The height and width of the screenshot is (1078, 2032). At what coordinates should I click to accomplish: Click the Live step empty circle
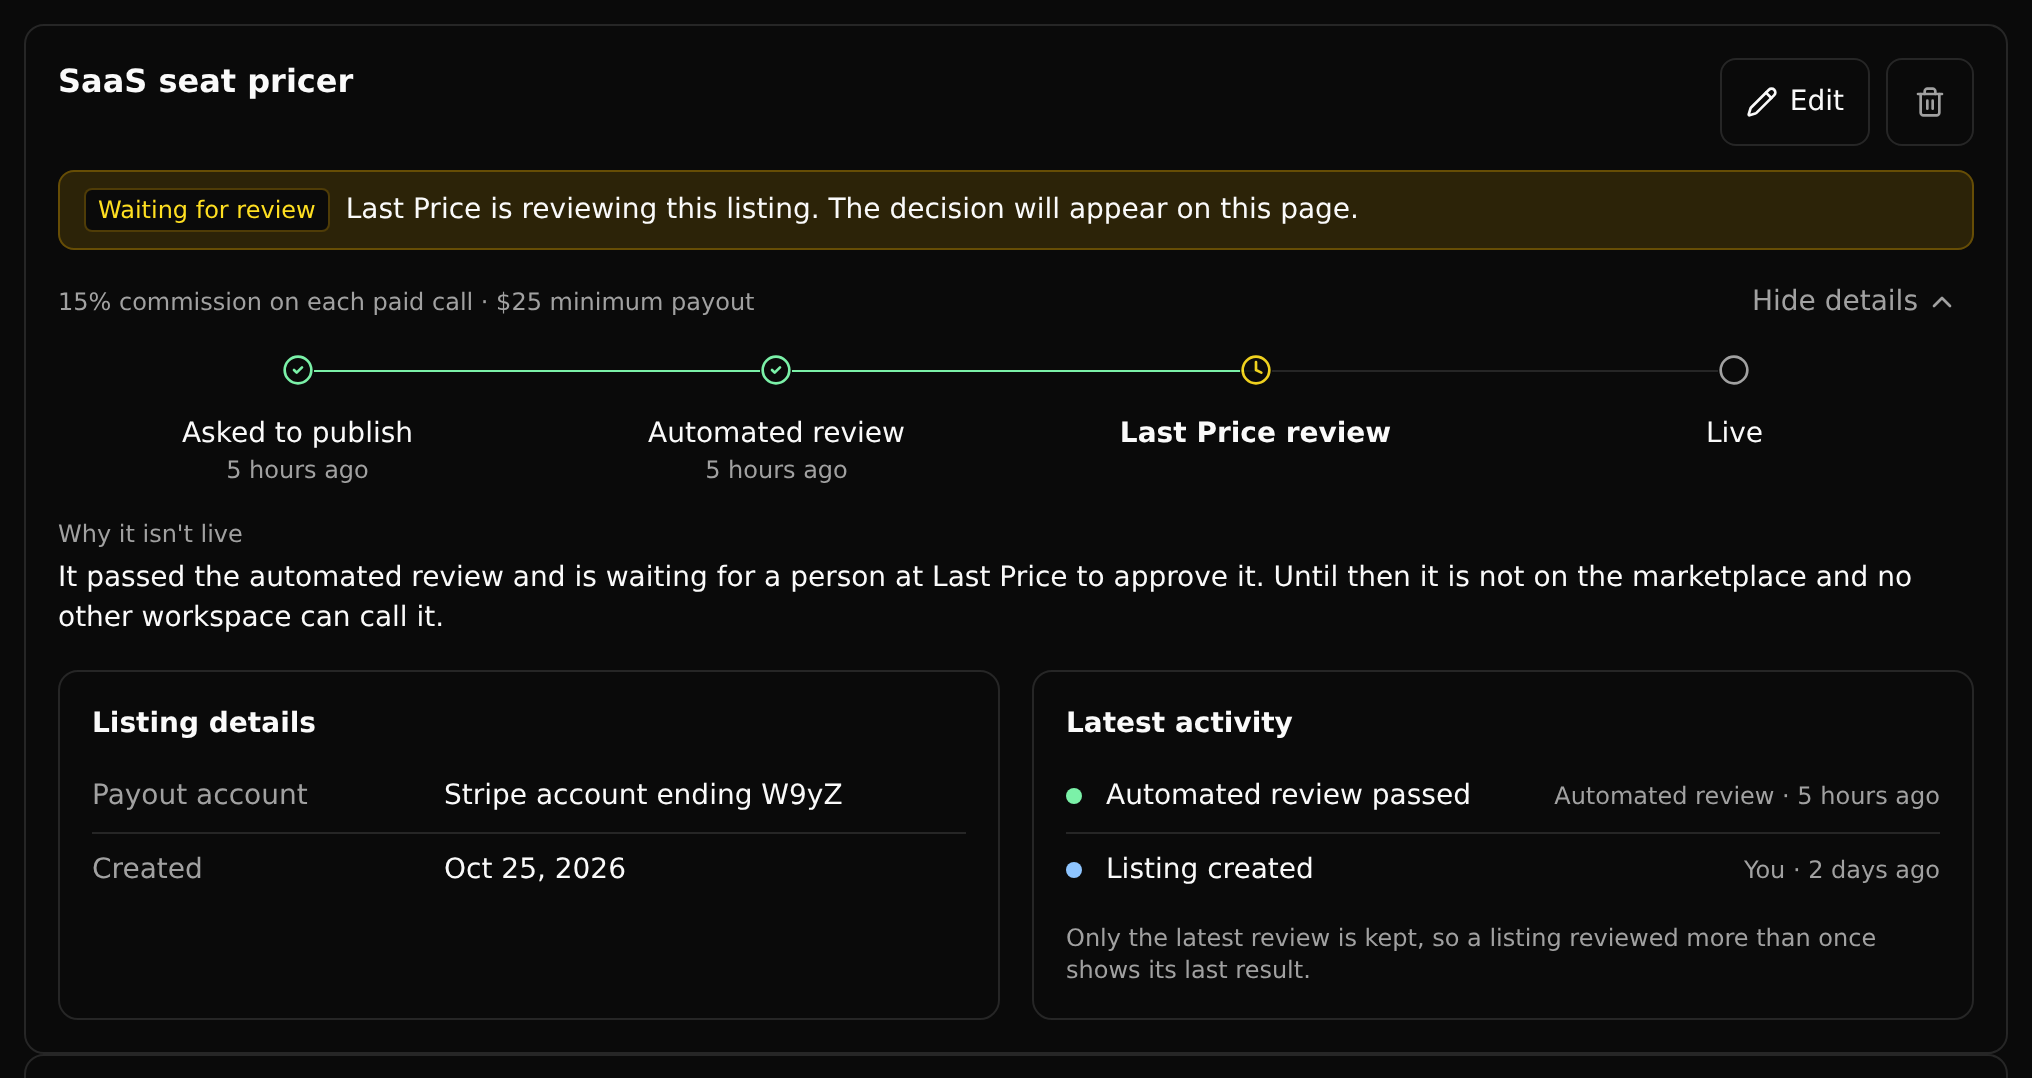coord(1734,370)
